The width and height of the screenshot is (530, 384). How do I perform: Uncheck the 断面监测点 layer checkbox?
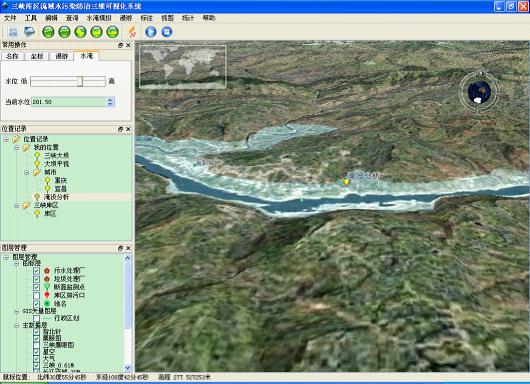37,287
